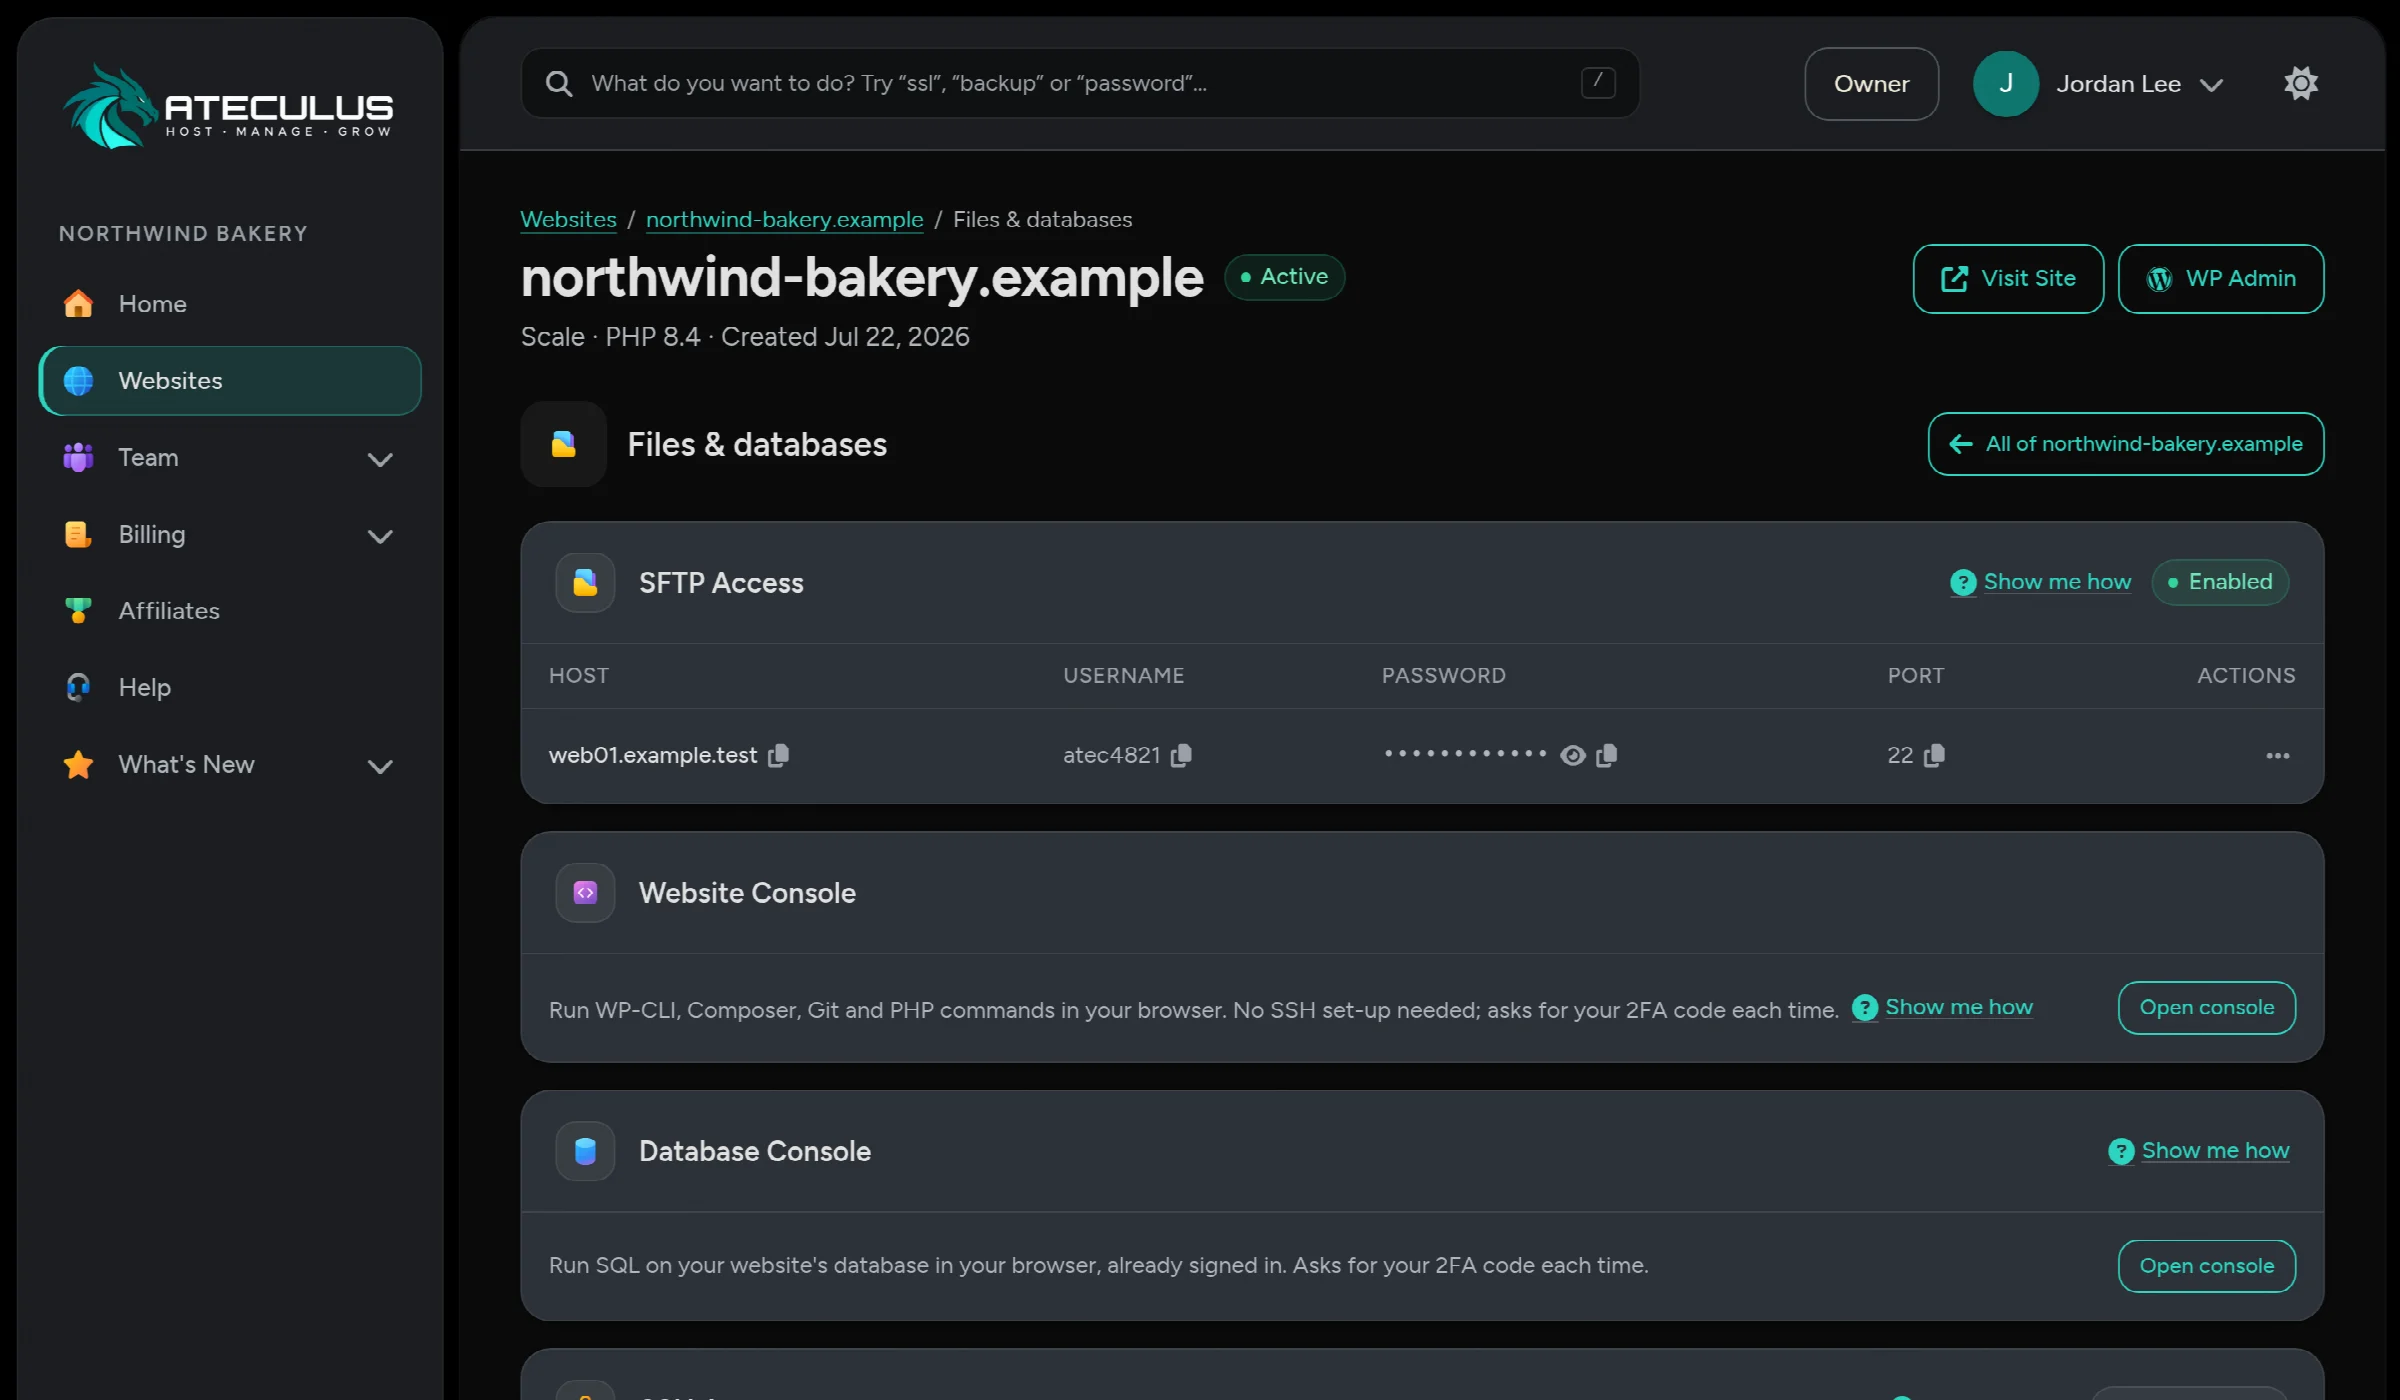
Task: Click the Help headset icon
Action: point(78,688)
